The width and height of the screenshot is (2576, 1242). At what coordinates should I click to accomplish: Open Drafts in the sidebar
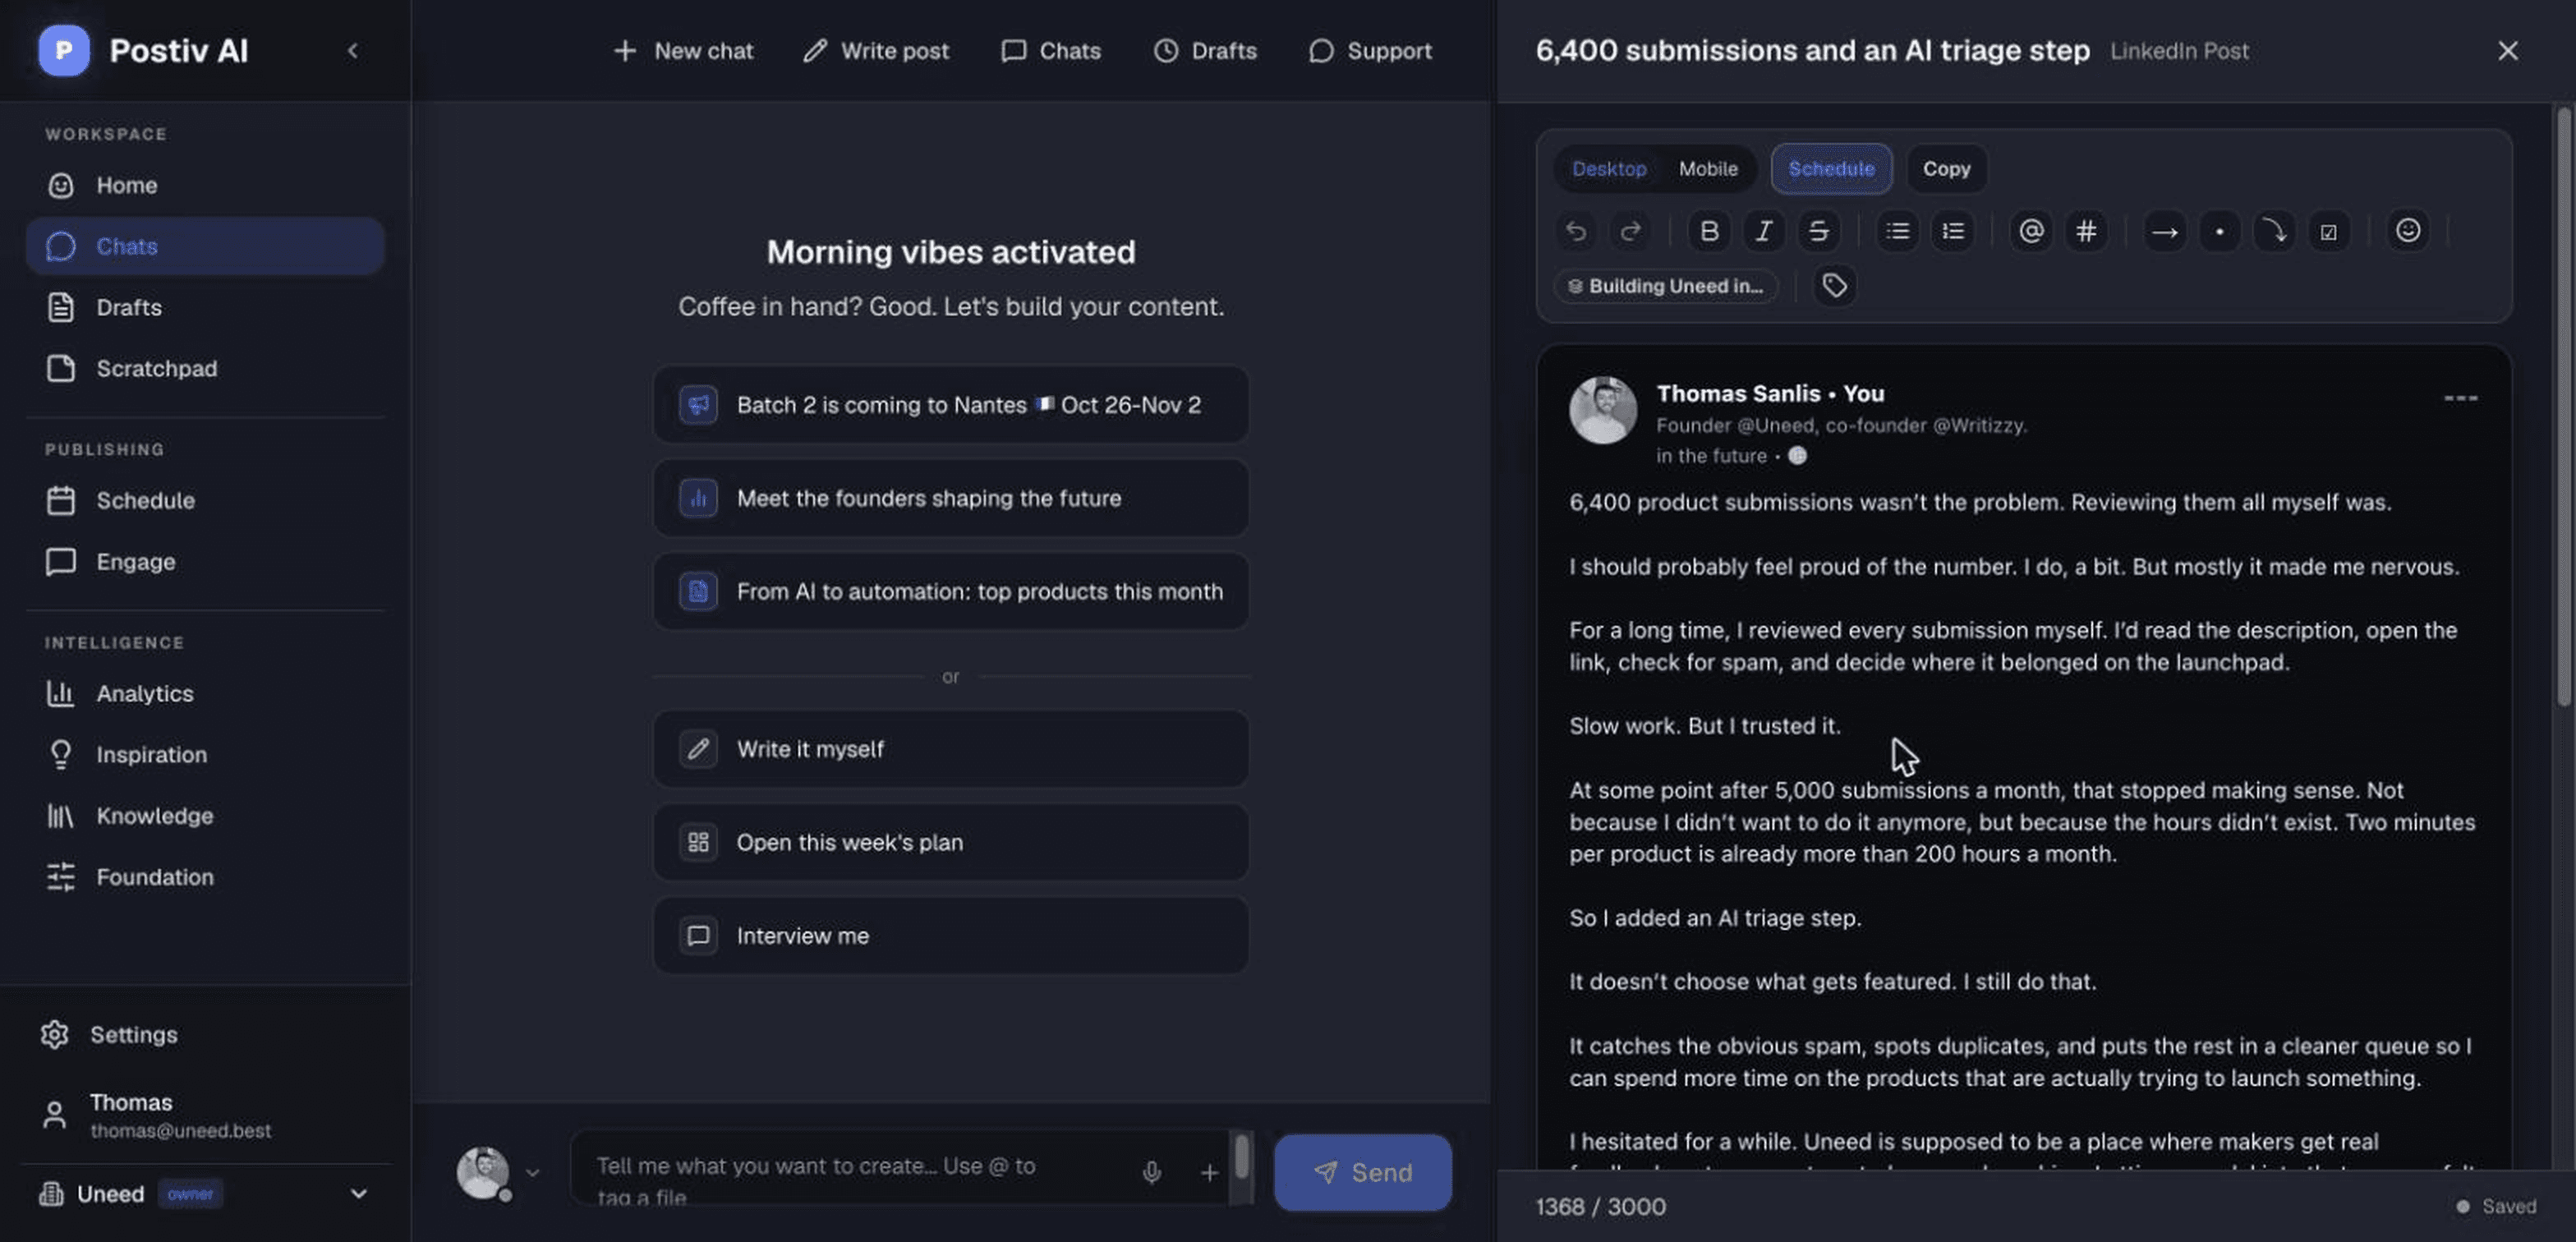(205, 307)
